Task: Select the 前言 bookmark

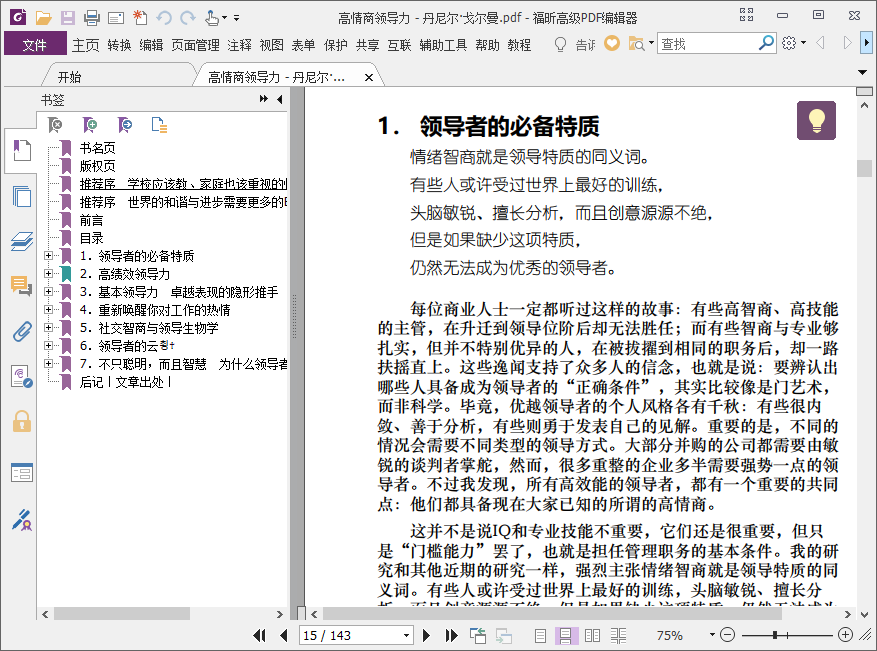Action: 91,220
